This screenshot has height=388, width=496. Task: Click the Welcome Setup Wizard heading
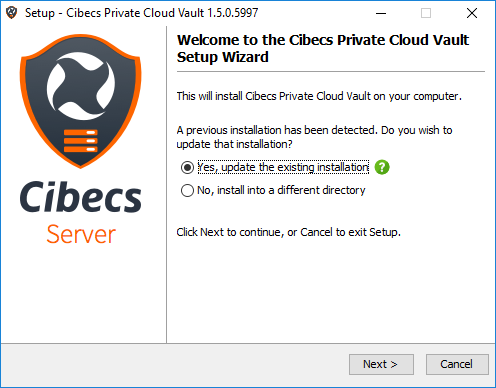323,48
